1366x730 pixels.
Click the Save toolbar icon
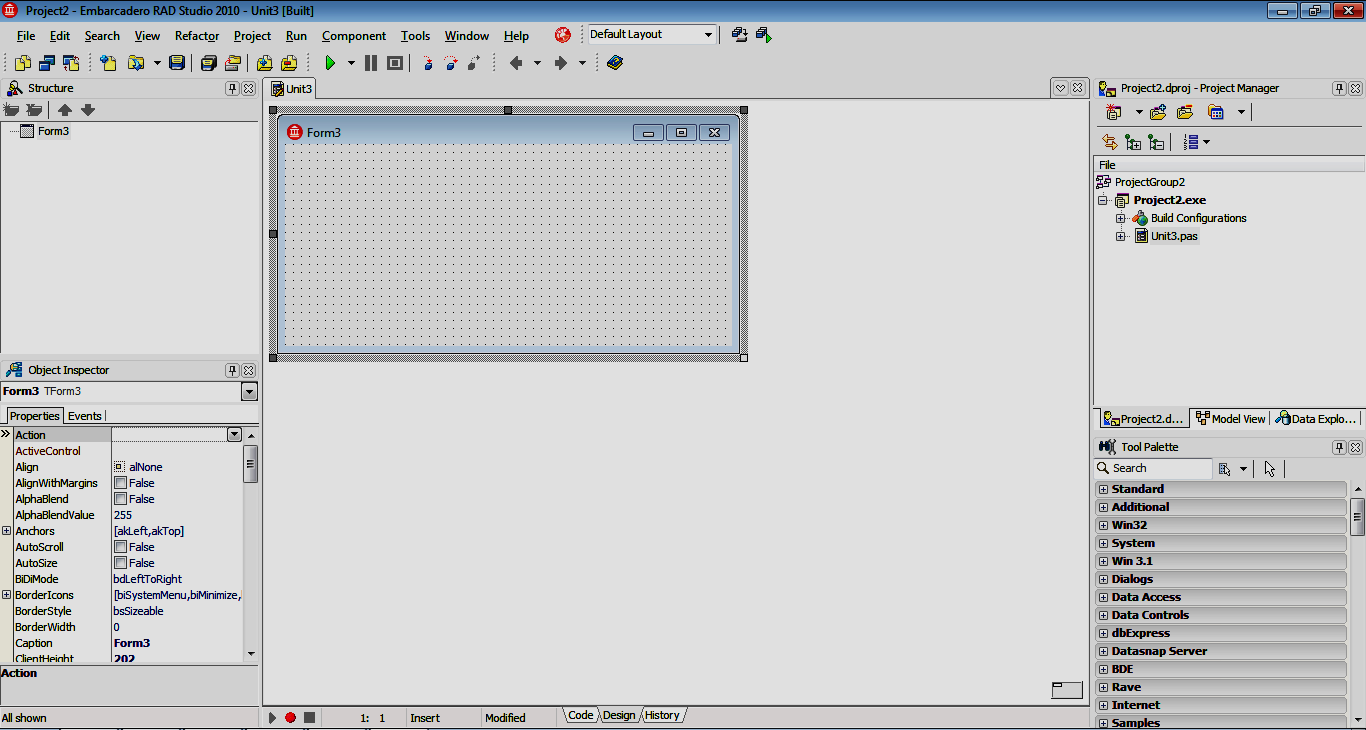pyautogui.click(x=177, y=63)
